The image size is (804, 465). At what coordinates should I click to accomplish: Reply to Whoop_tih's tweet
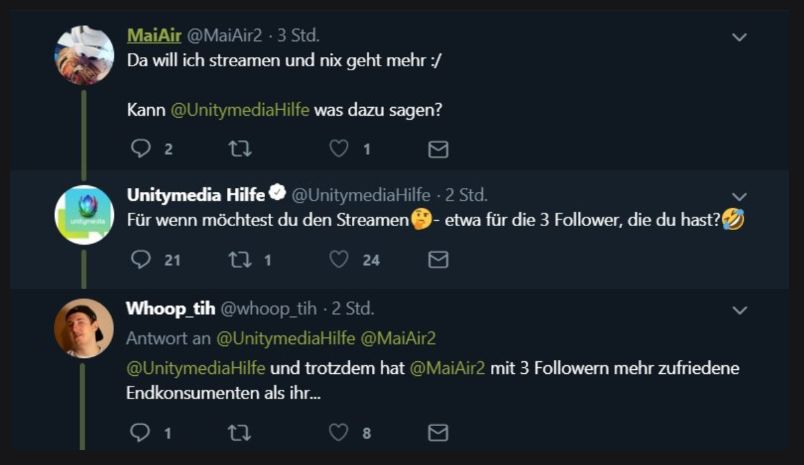pyautogui.click(x=141, y=433)
